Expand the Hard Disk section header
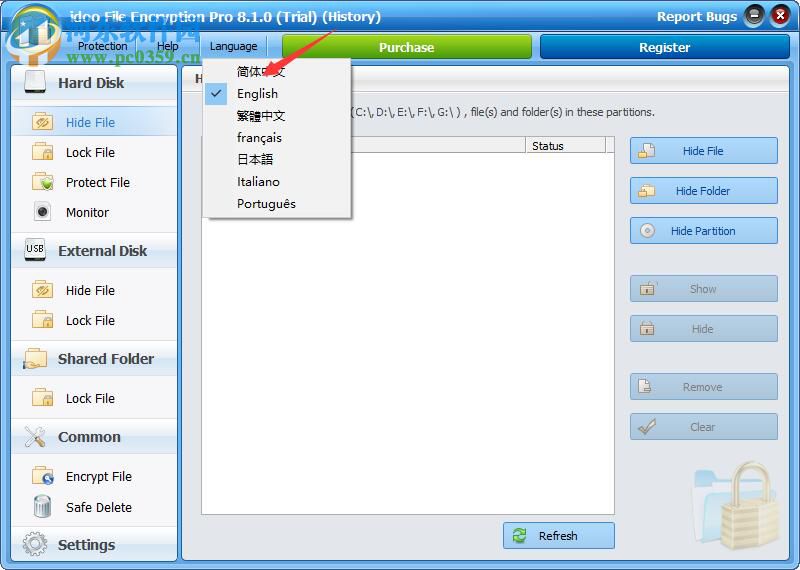The image size is (800, 570). [94, 83]
